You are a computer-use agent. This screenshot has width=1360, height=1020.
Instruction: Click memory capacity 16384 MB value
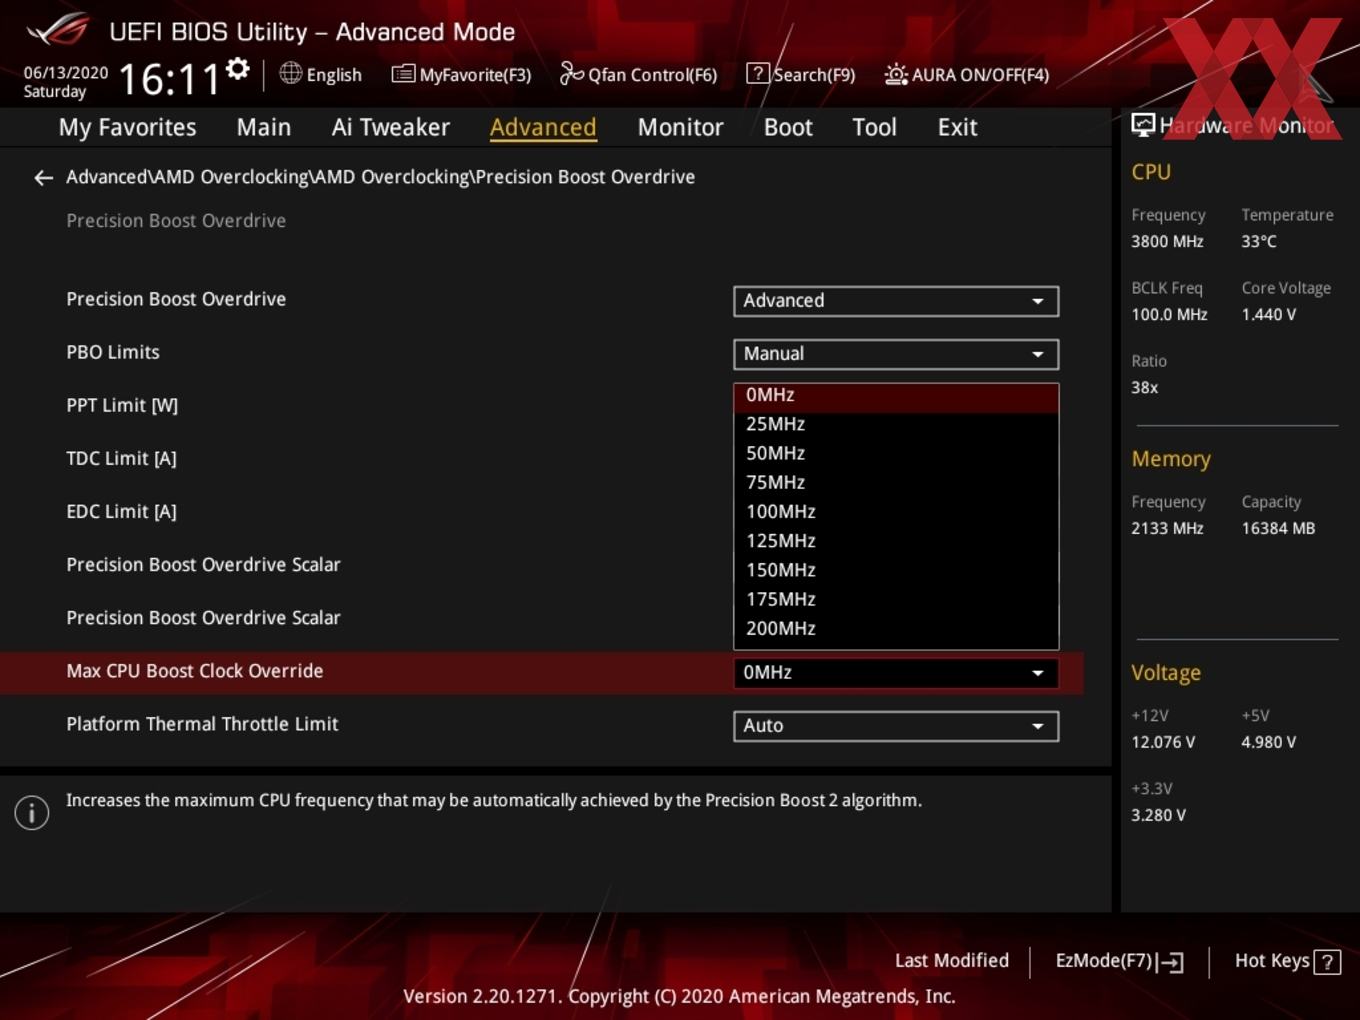pyautogui.click(x=1278, y=528)
